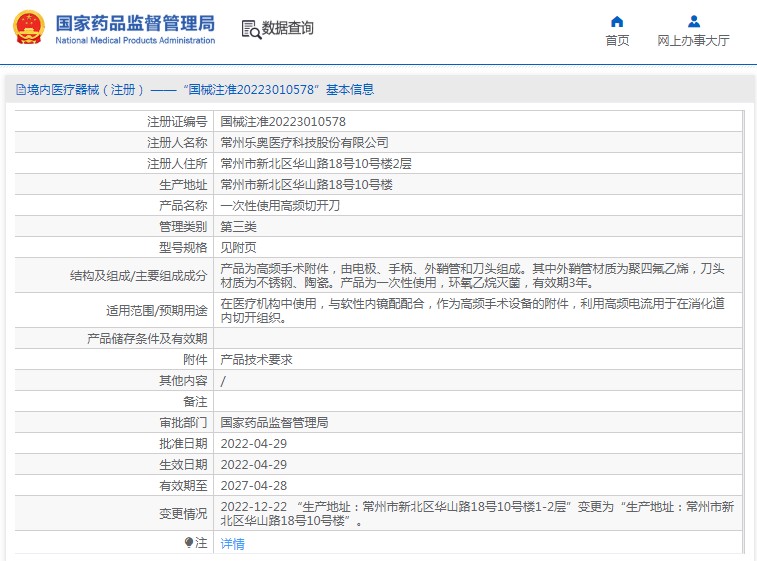Open the 详情 link
This screenshot has width=757, height=561.
point(233,544)
